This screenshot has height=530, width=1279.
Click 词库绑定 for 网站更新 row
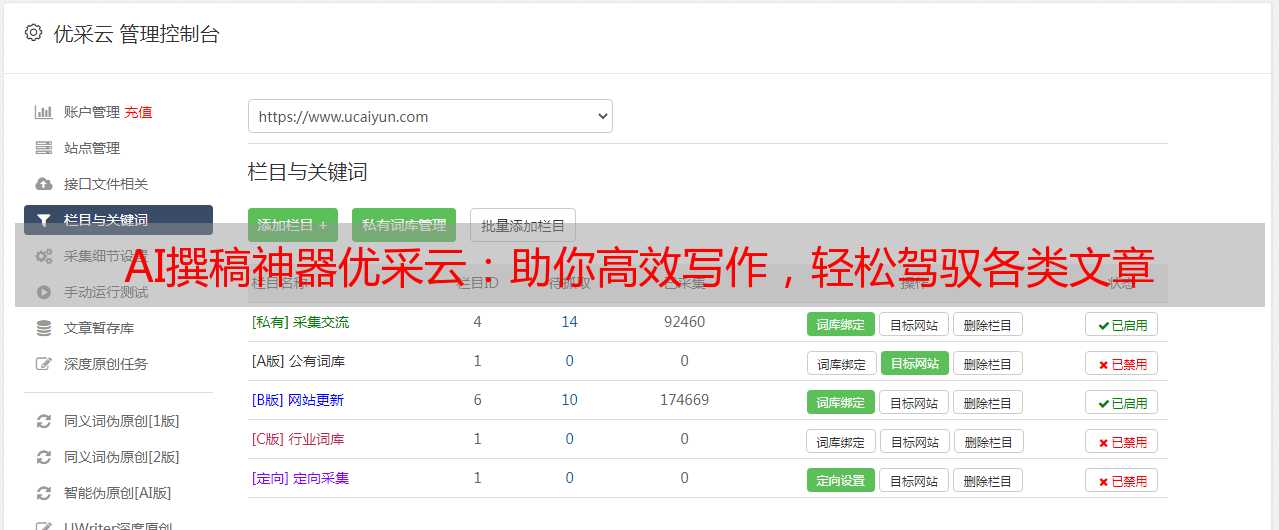(841, 402)
